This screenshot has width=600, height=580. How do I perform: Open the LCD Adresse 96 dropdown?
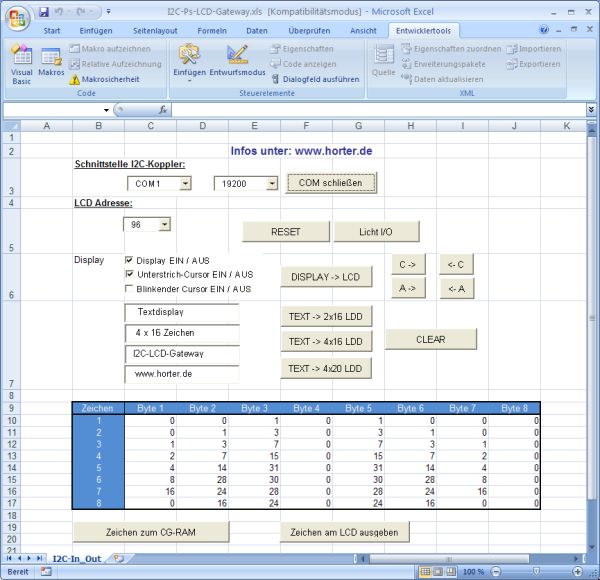click(164, 225)
